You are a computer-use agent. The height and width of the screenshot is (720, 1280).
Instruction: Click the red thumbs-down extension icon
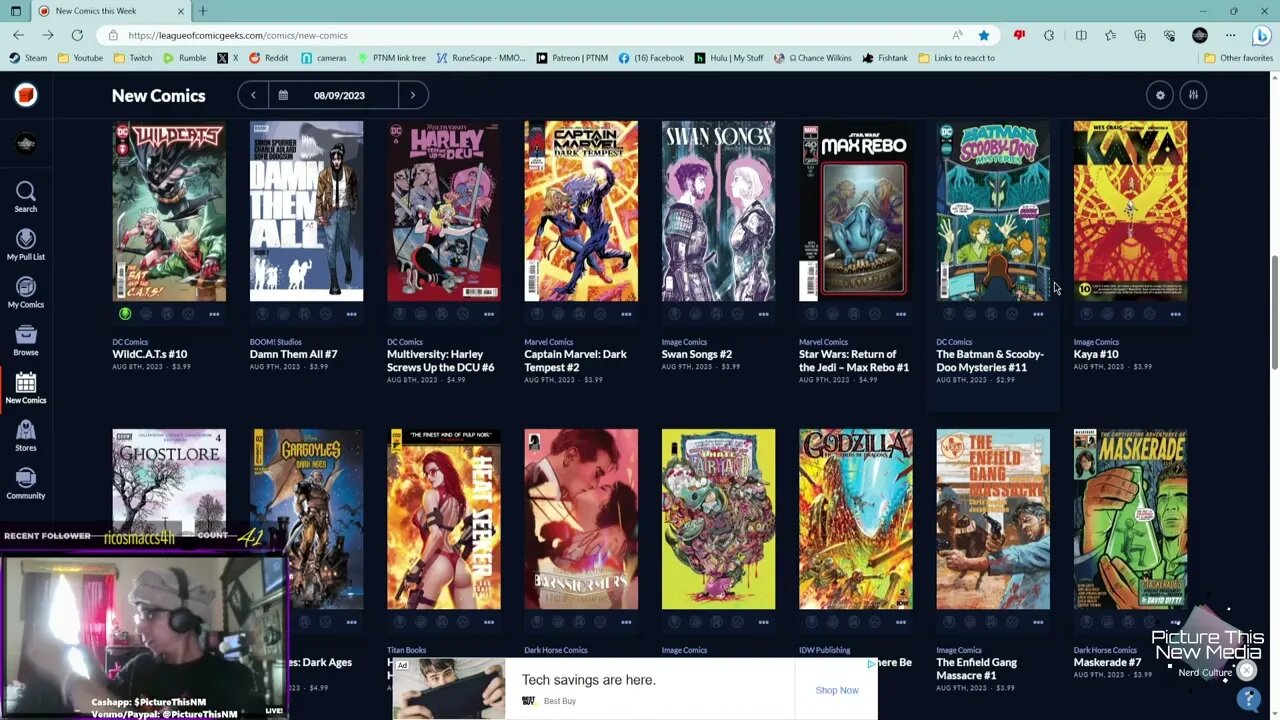(1019, 35)
